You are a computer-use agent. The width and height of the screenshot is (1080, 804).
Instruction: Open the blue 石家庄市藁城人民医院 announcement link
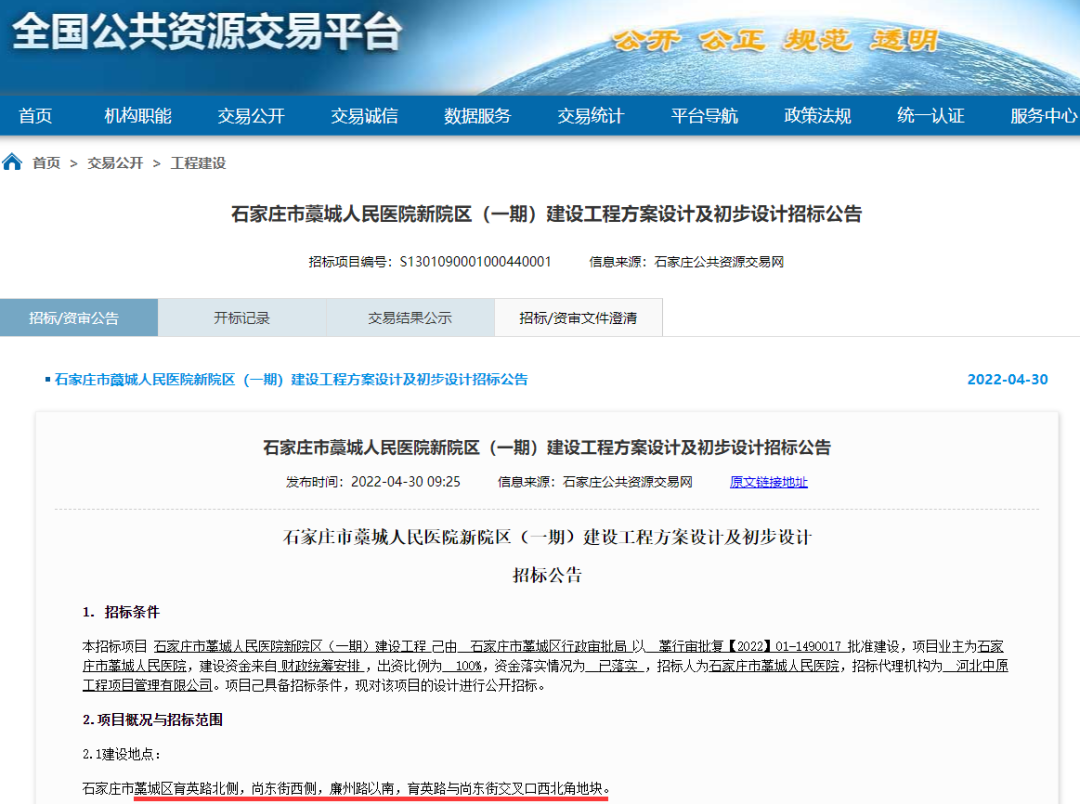coord(291,380)
